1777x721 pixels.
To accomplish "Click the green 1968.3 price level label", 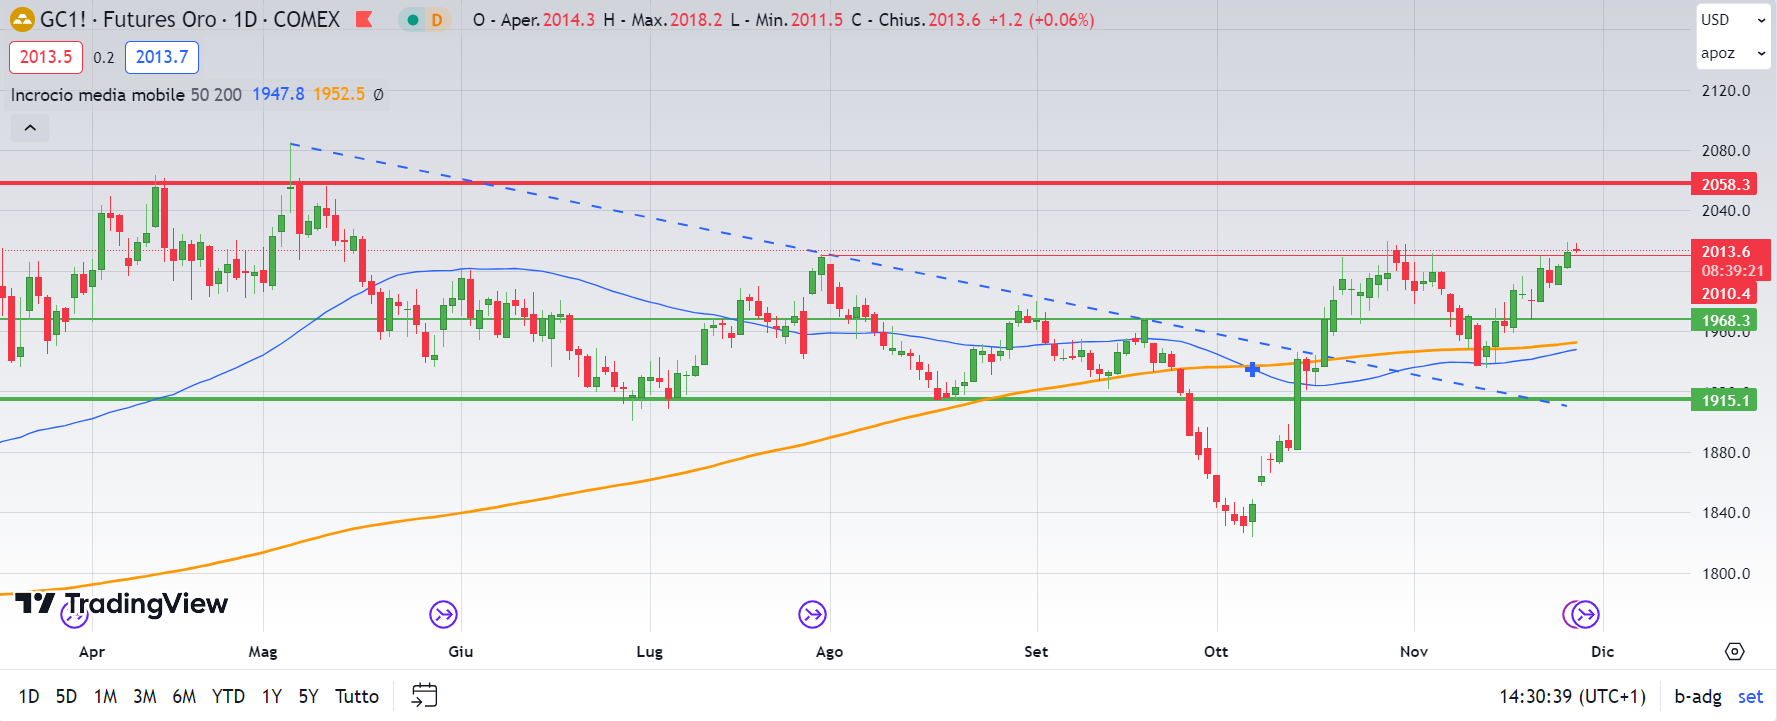I will pyautogui.click(x=1726, y=320).
